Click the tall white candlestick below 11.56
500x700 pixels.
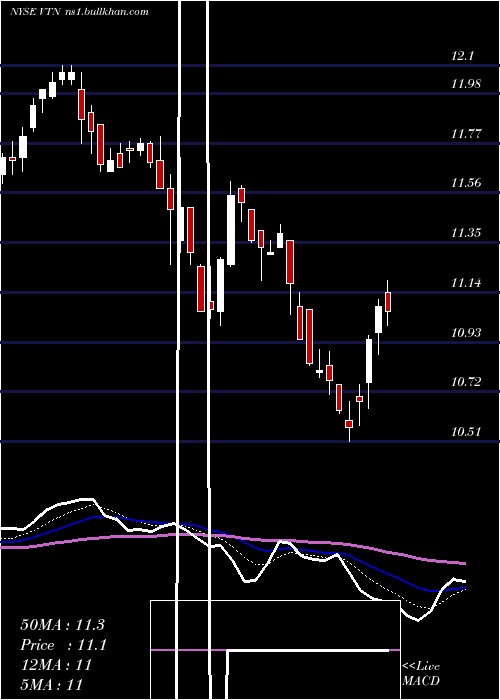point(231,230)
